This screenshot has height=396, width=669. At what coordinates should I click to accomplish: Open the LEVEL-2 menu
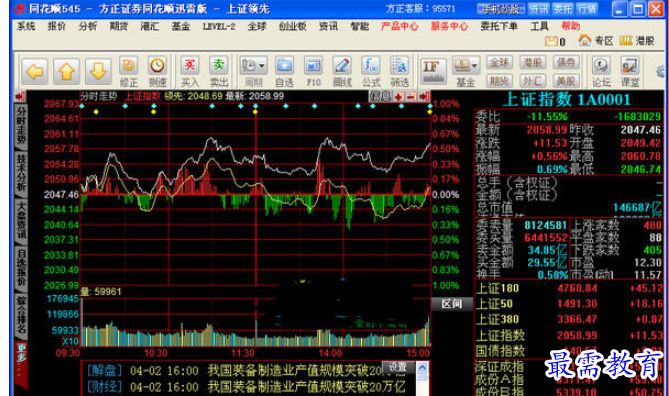coord(219,26)
